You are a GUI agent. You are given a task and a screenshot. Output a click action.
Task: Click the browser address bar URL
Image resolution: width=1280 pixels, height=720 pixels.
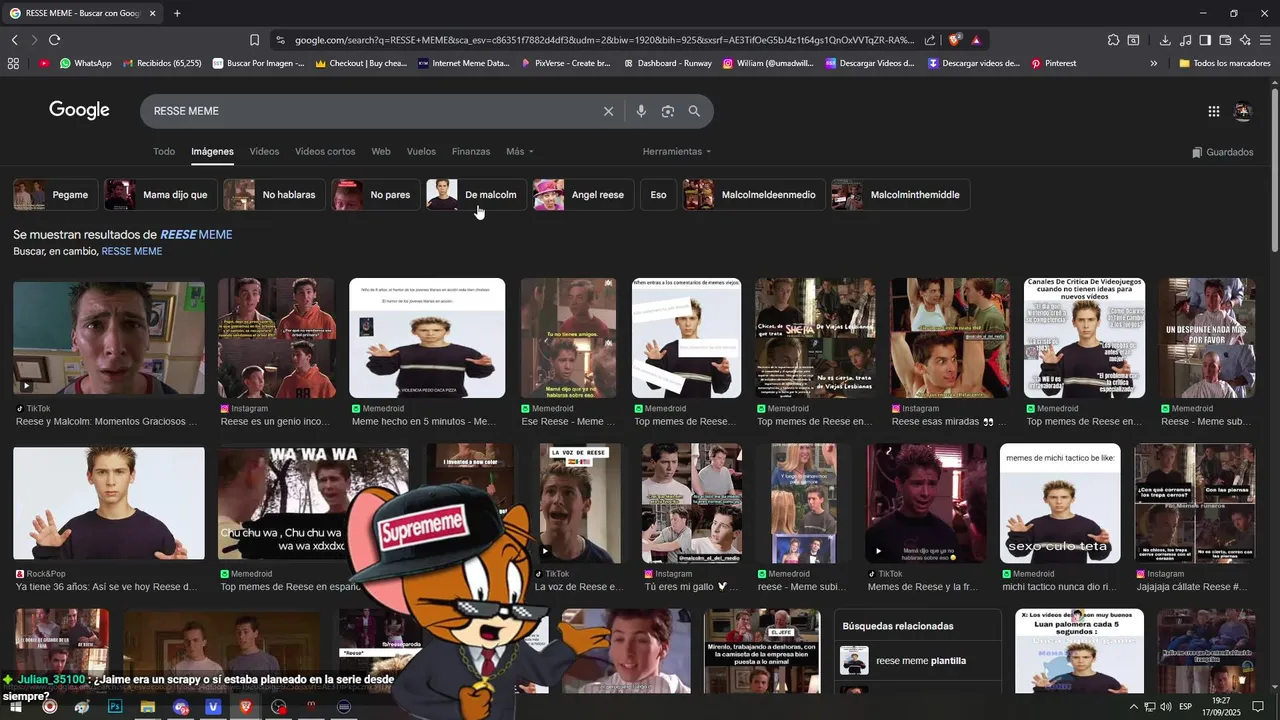coord(604,40)
